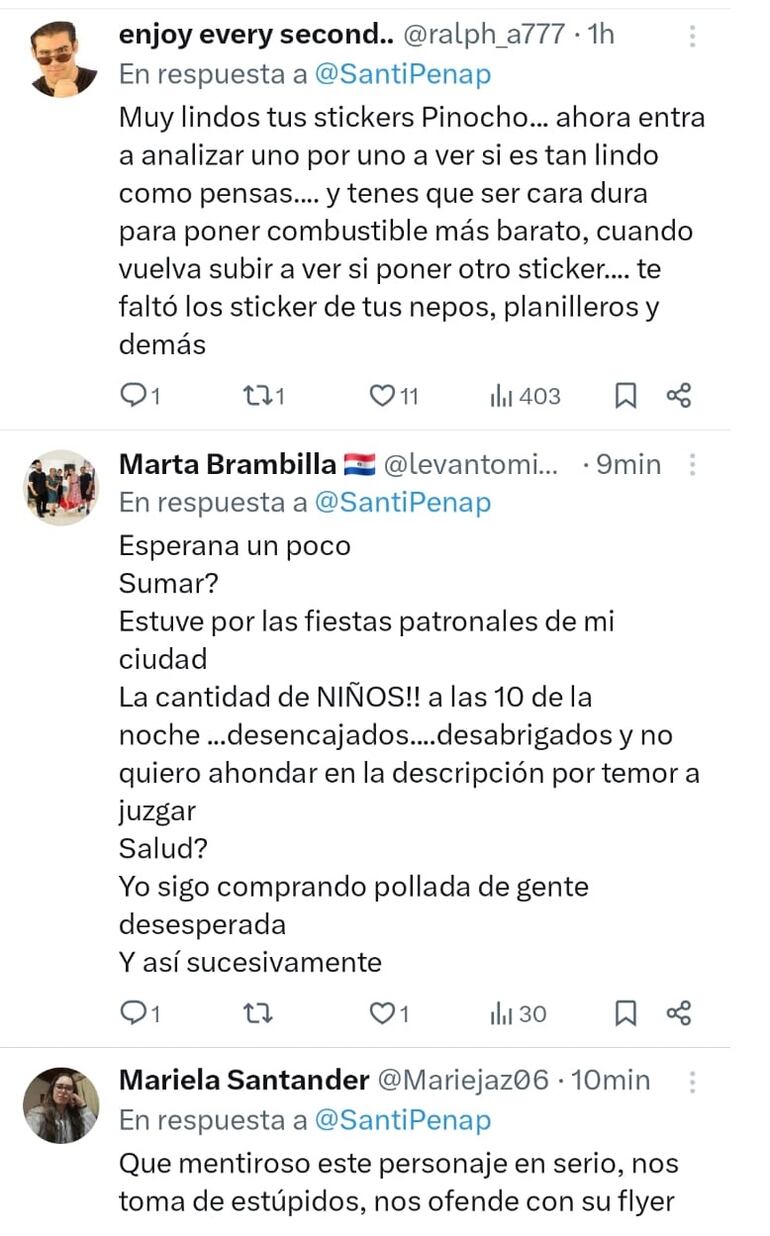Open the @SantiPenap link in Mariela's reply
Image resolution: width=770 pixels, height=1236 pixels.
[x=403, y=1120]
